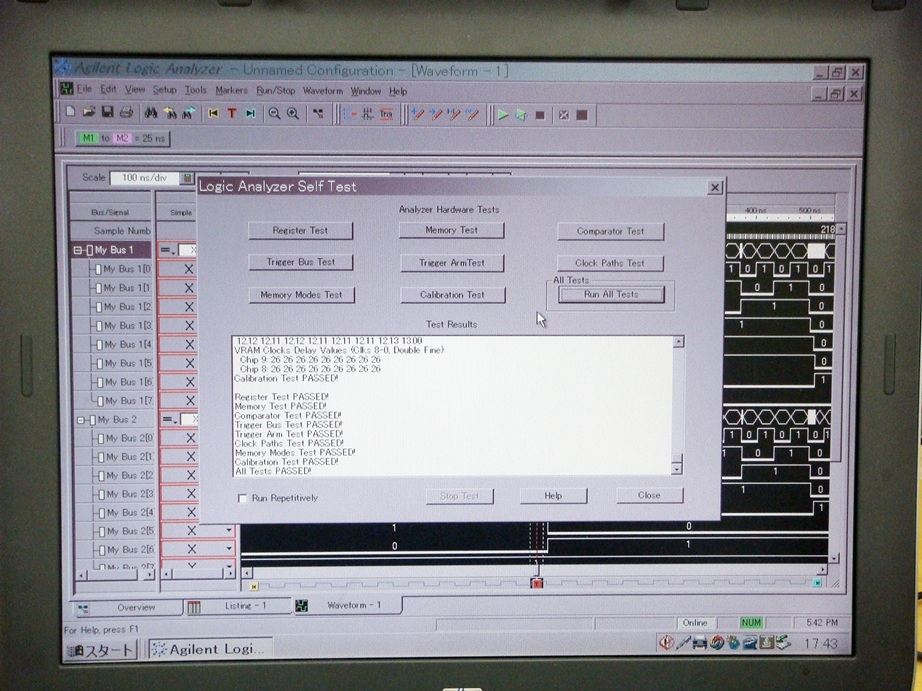The height and width of the screenshot is (691, 922).
Task: Start the Trigger Bus Test
Action: tap(301, 262)
